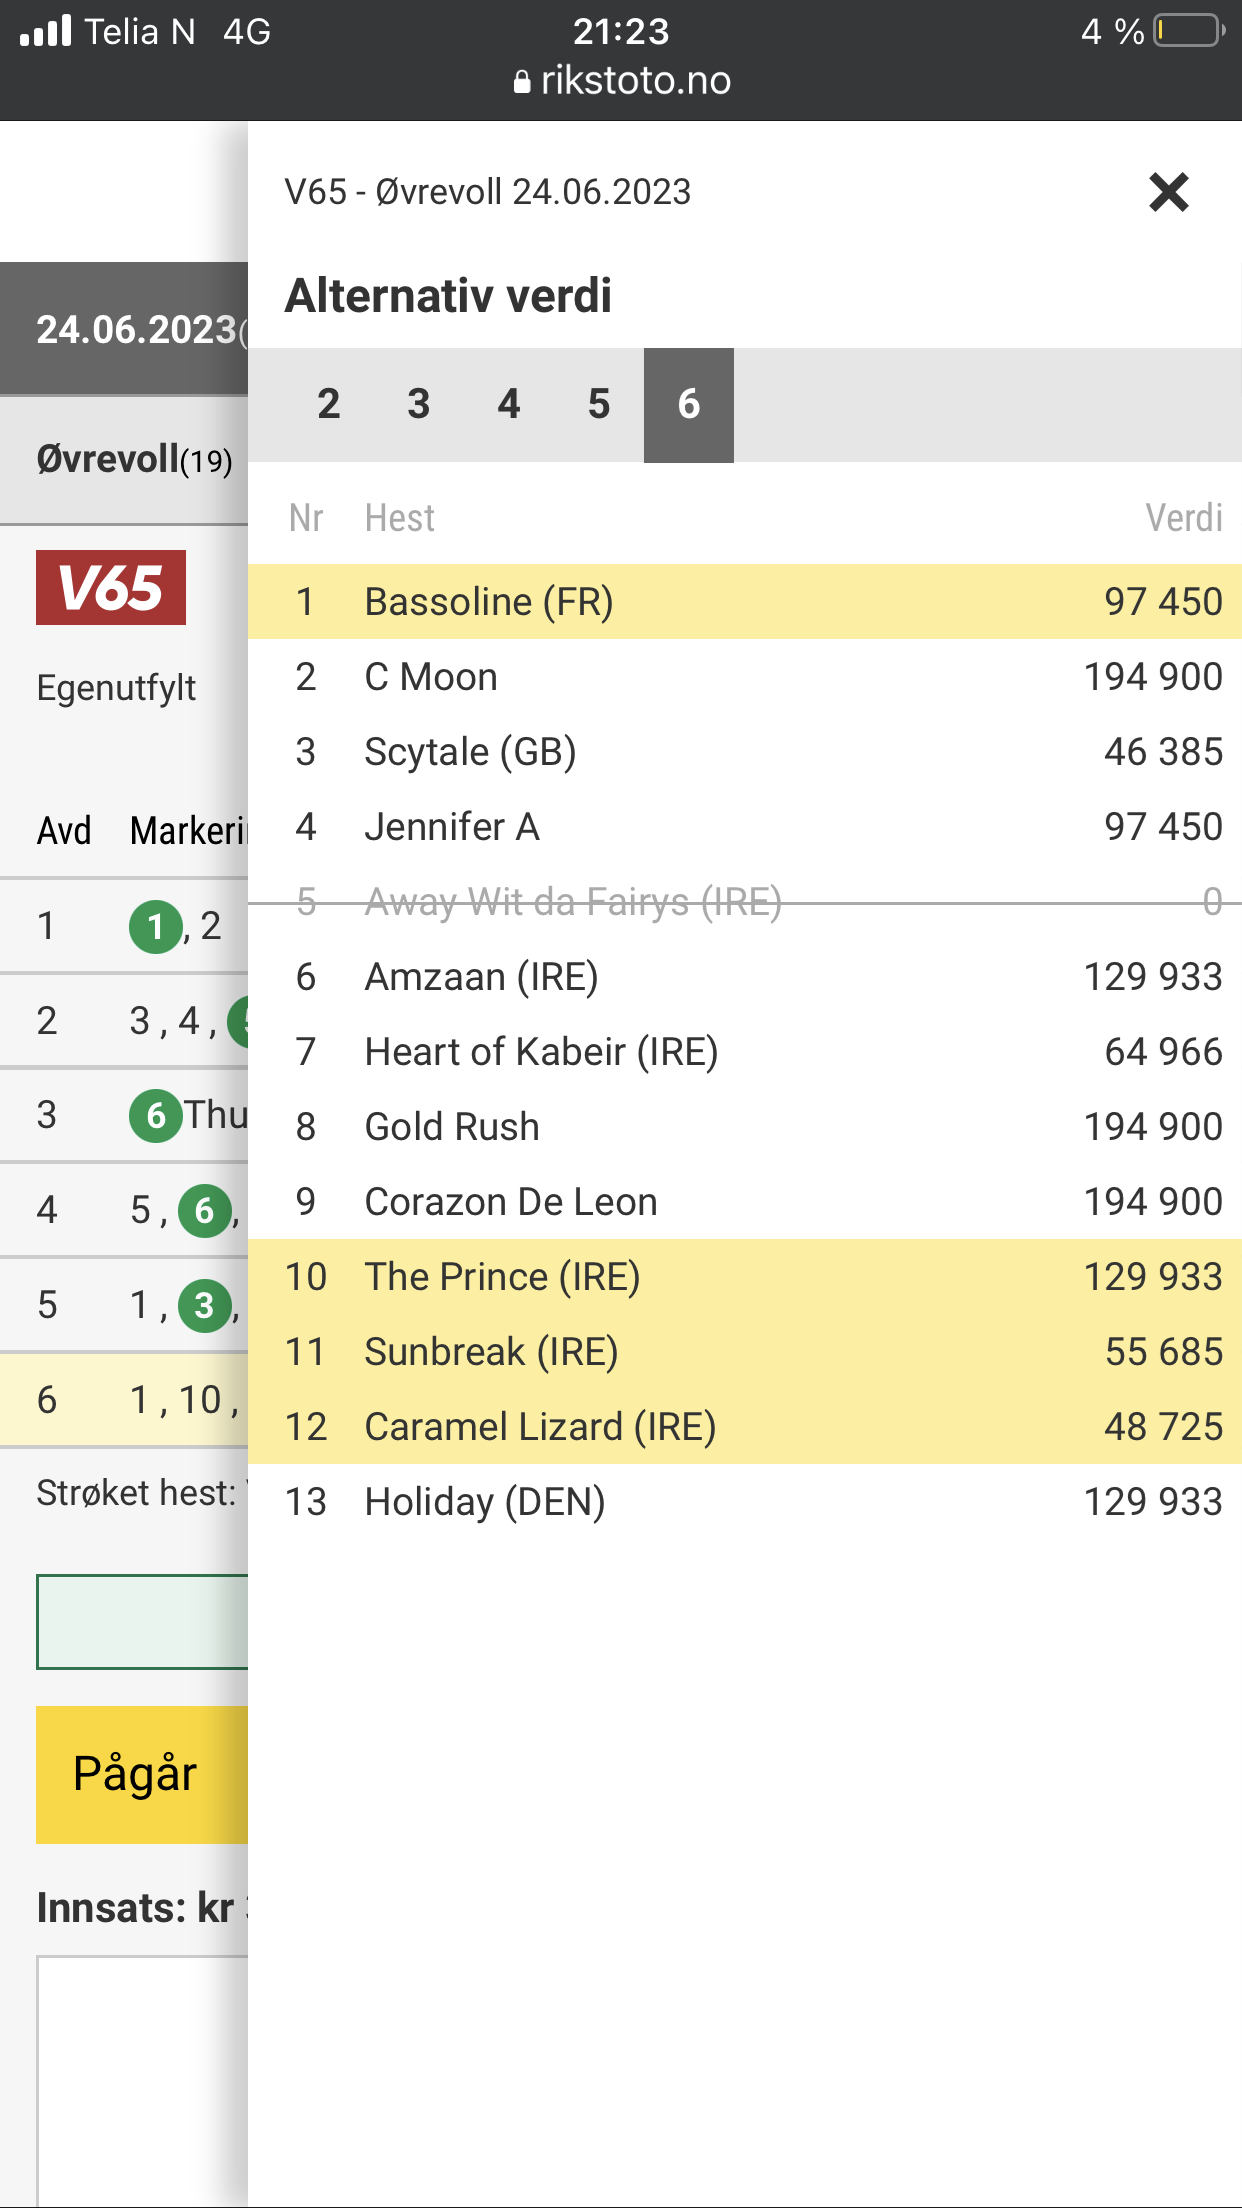
Task: Switch to leg 3 tab
Action: pos(418,405)
